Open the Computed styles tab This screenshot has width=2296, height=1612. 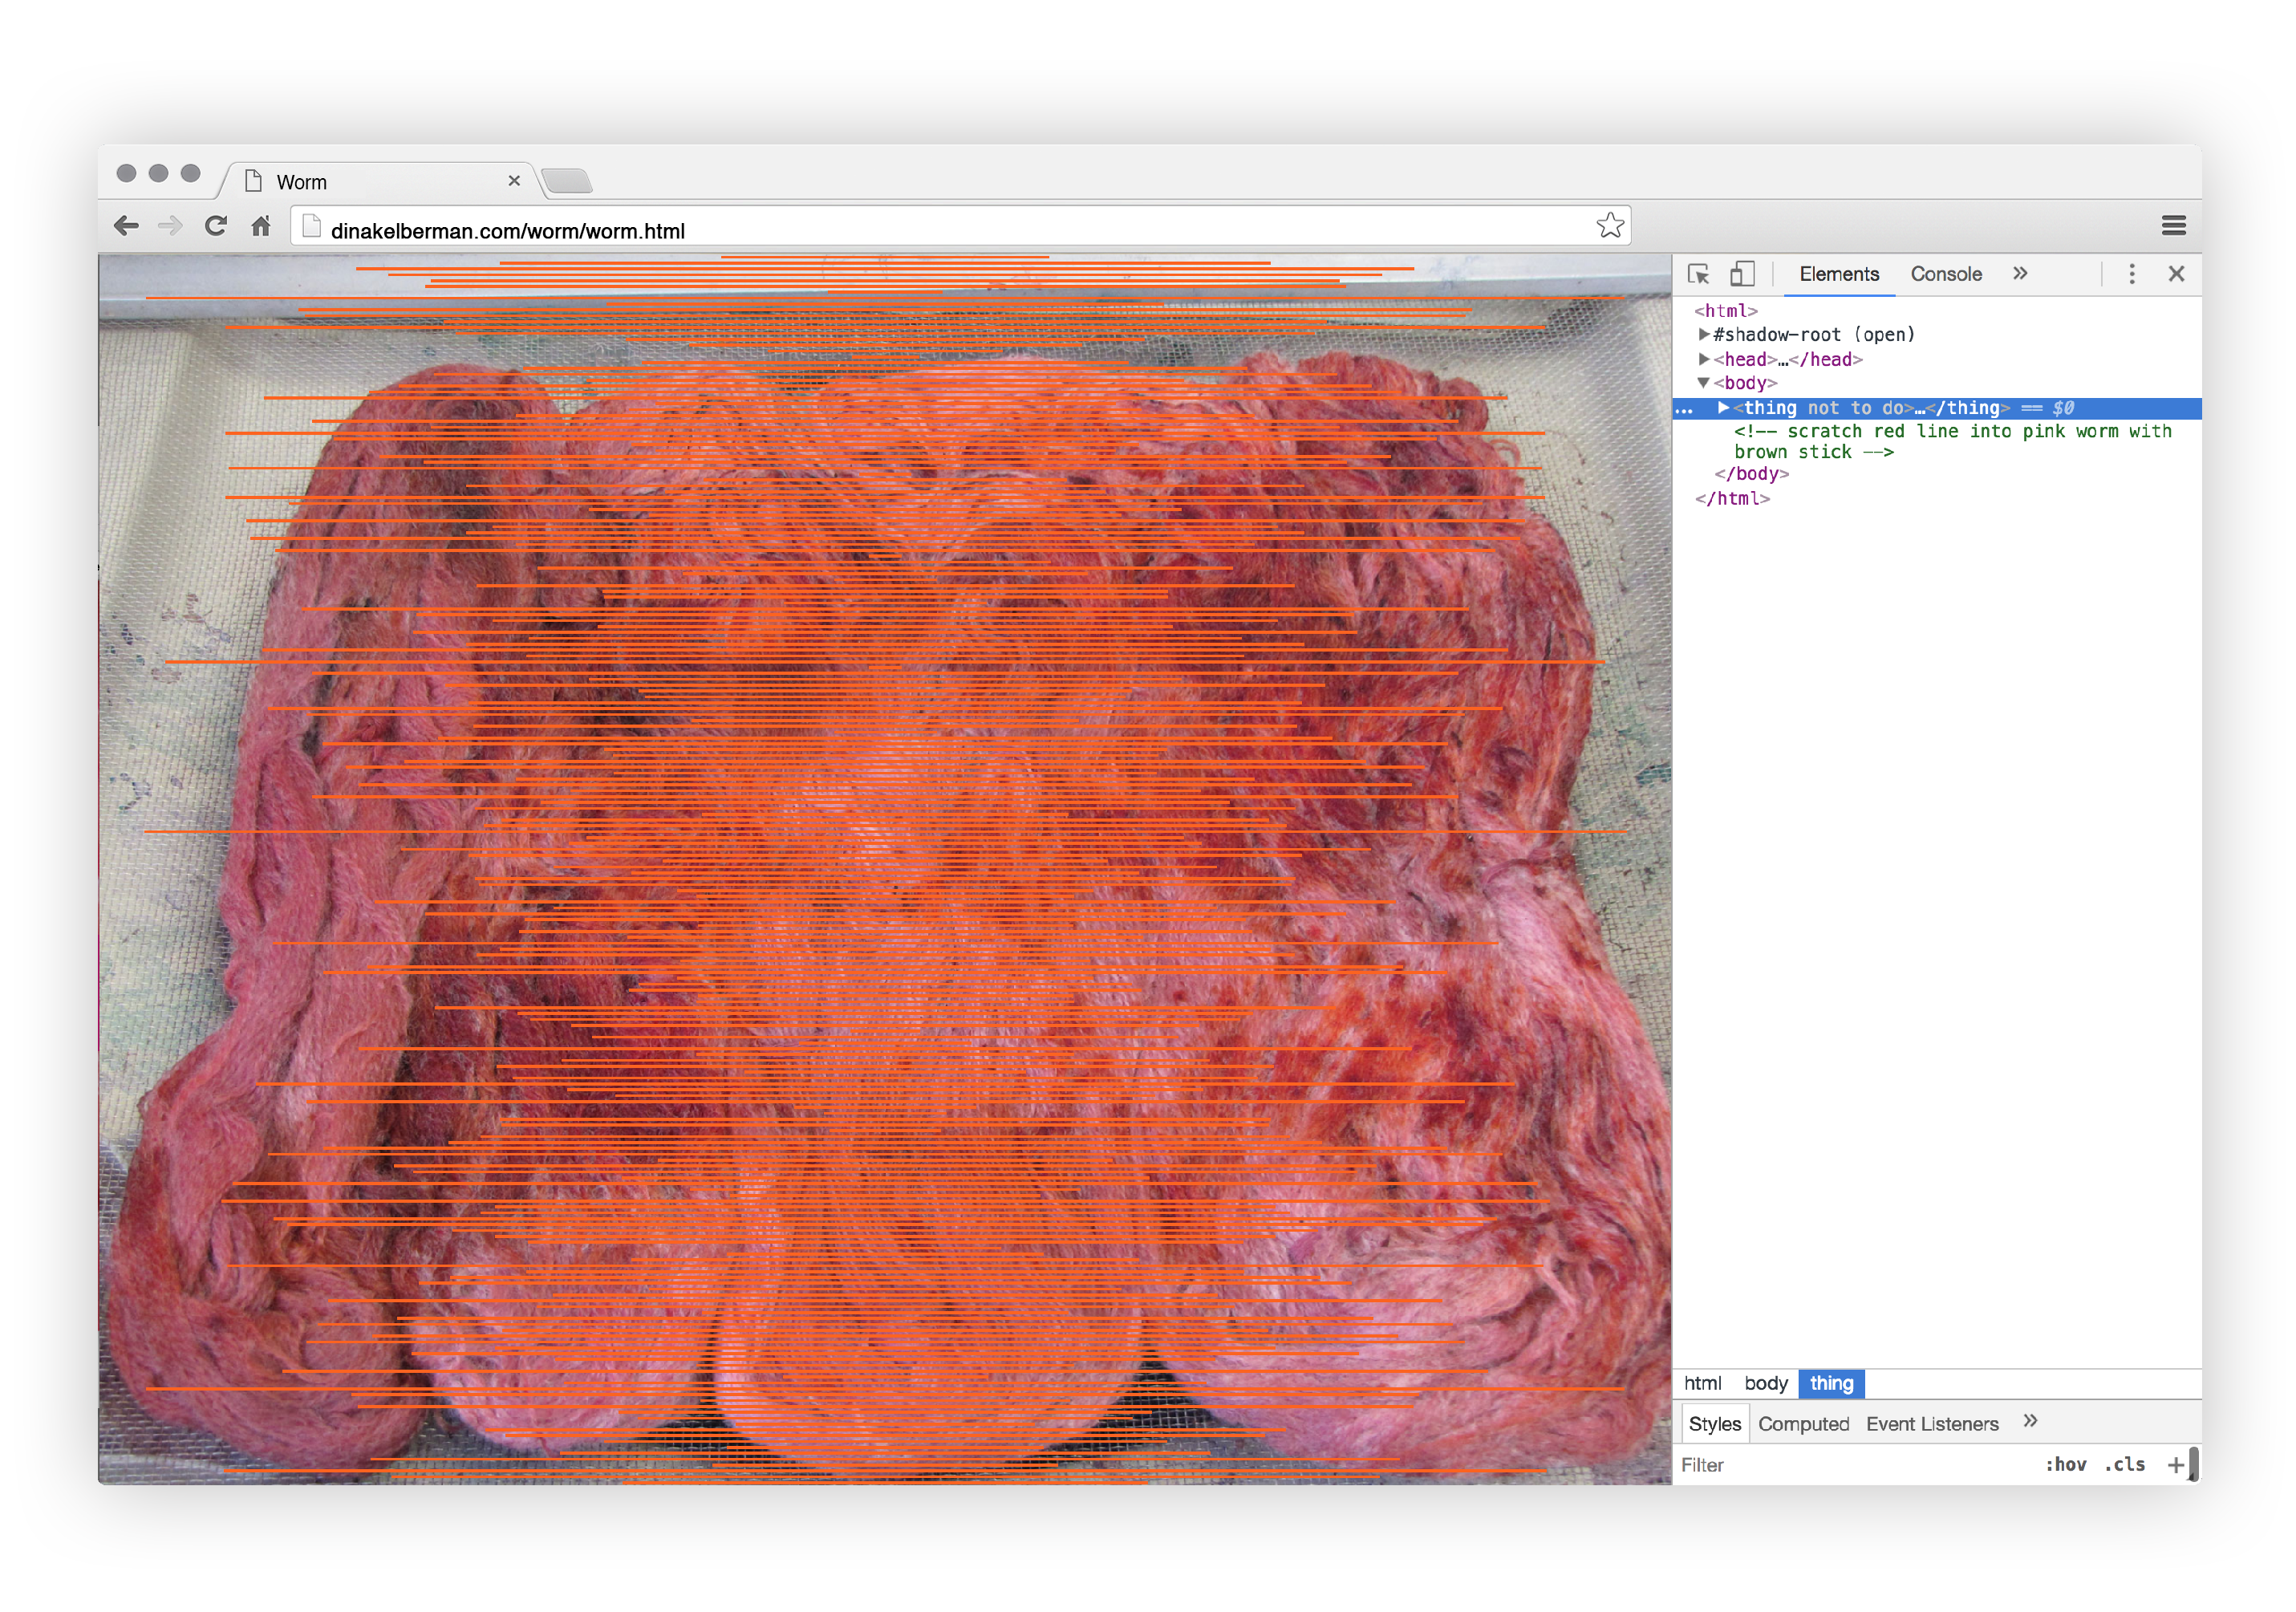pyautogui.click(x=1803, y=1424)
